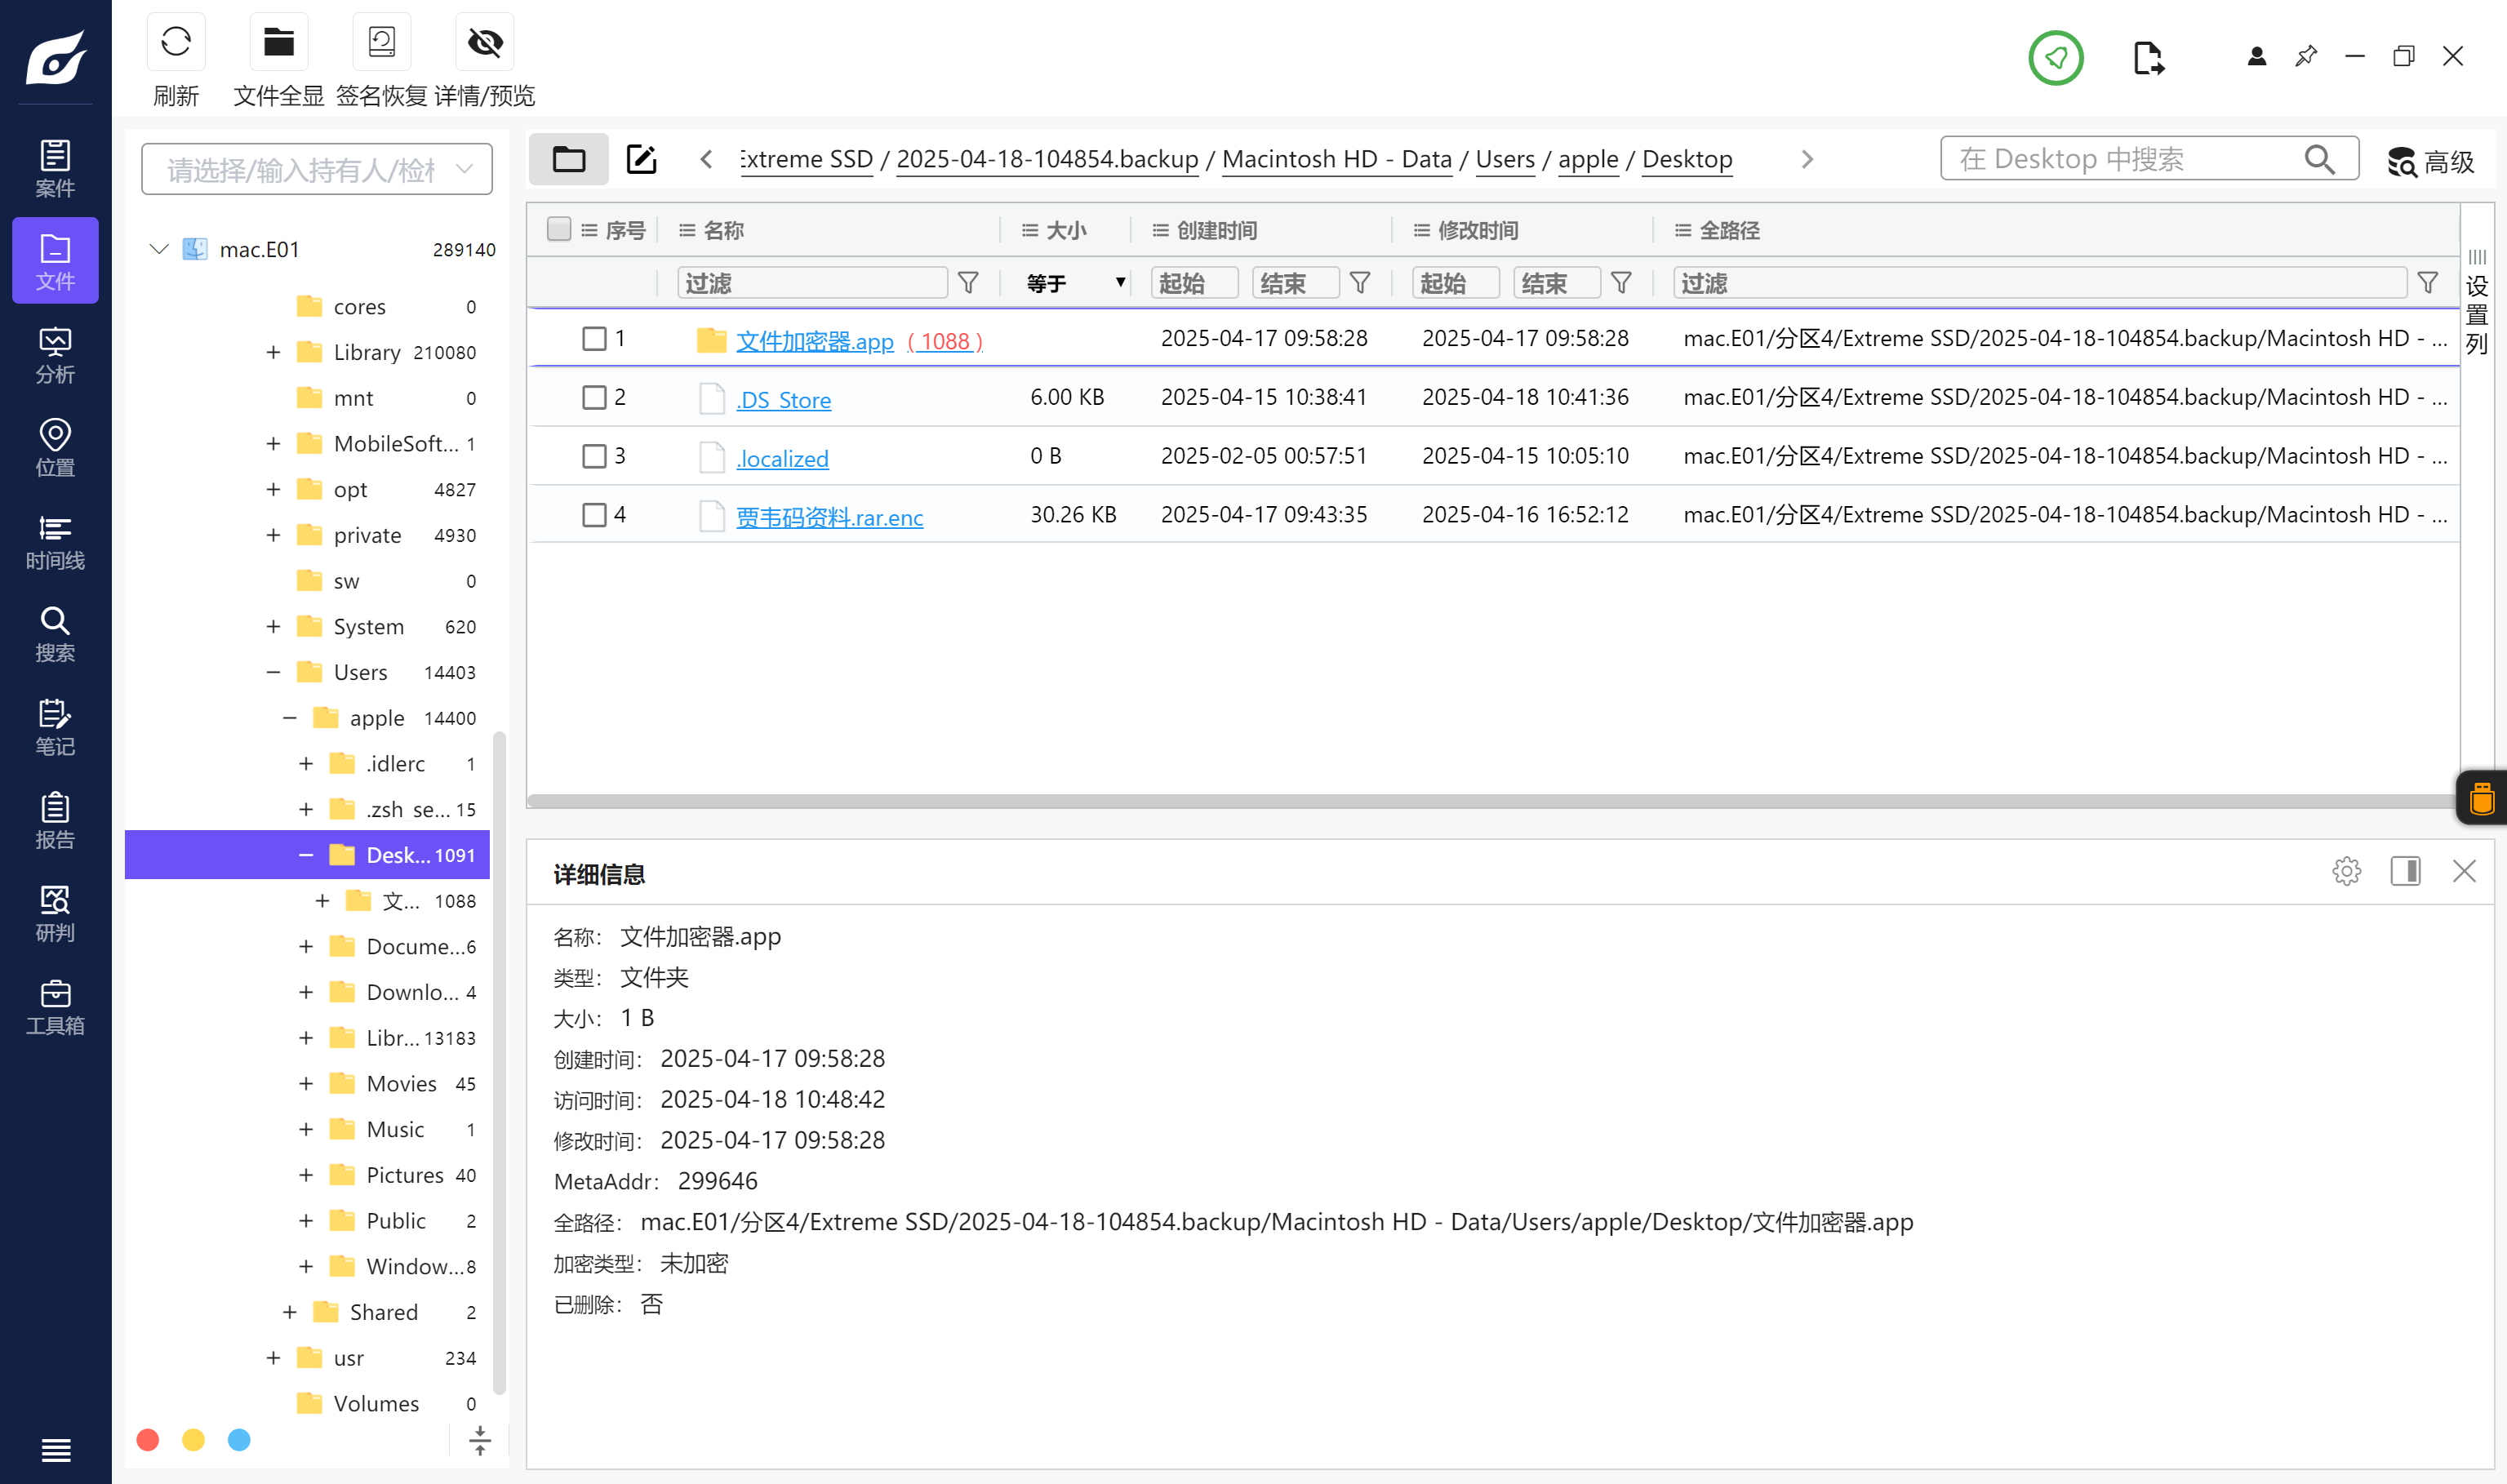Click the orange floating widget icon
Viewport: 2507px width, 1484px height.
point(2481,798)
